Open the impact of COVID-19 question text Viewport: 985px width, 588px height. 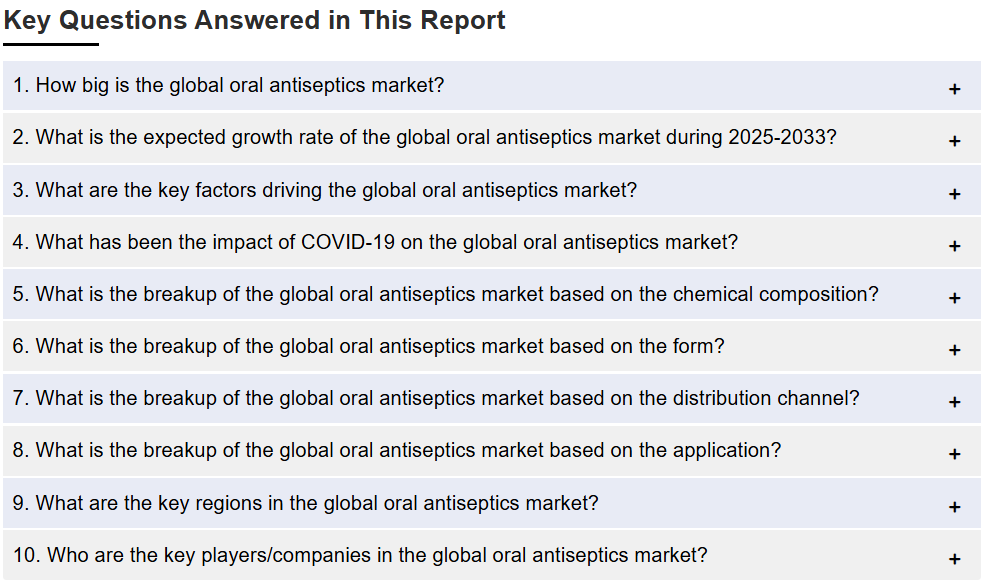tap(492, 242)
